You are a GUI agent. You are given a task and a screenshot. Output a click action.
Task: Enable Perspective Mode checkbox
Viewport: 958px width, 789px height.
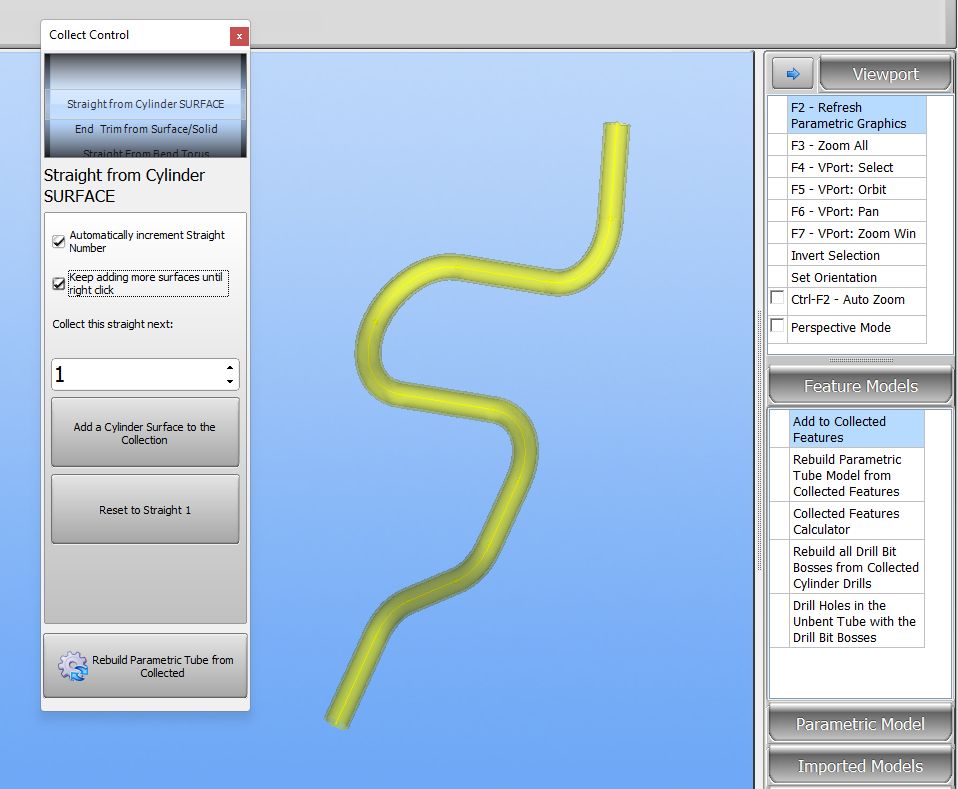click(777, 326)
